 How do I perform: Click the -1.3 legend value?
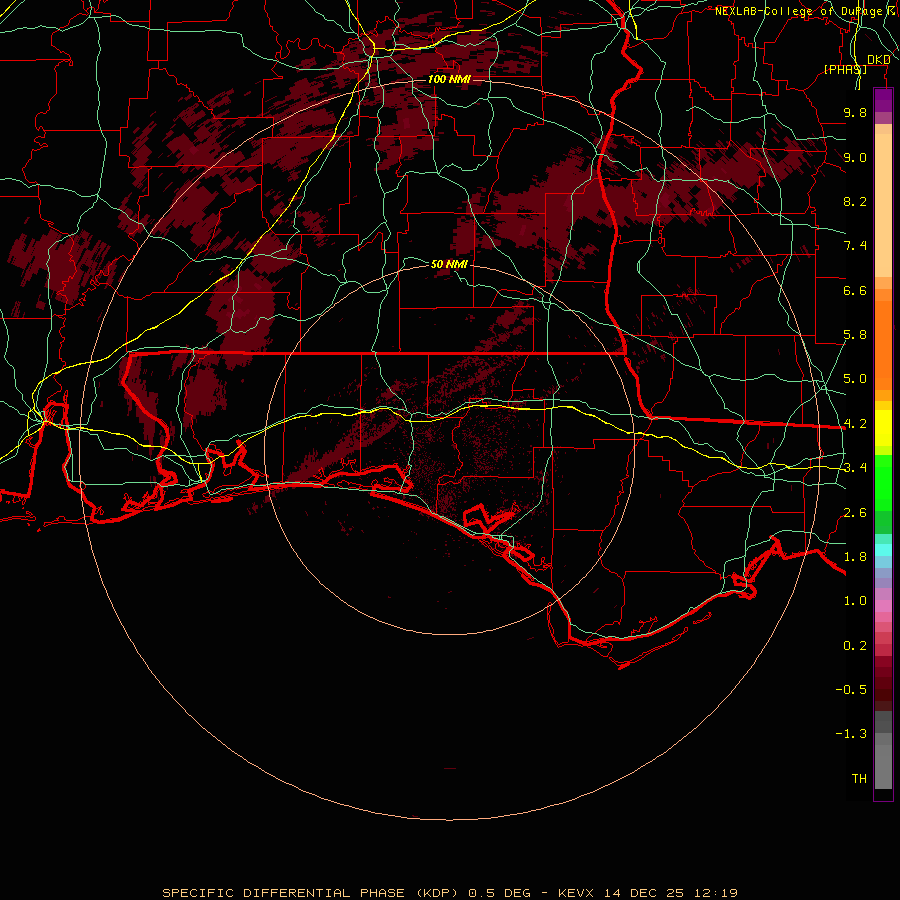tap(851, 734)
